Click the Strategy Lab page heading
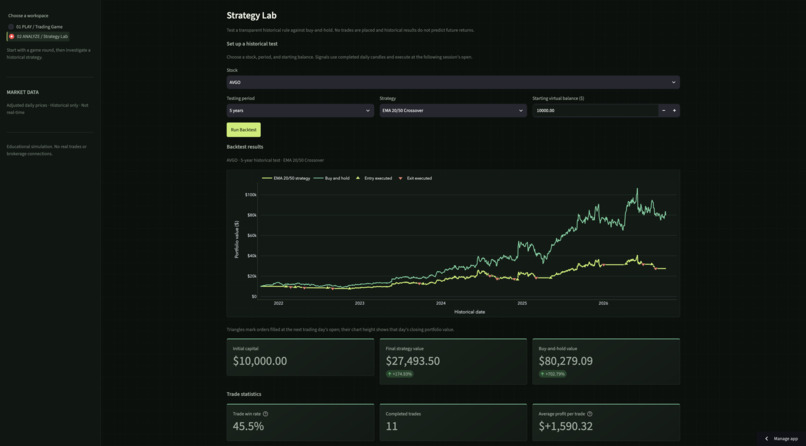806x446 pixels. (x=251, y=16)
